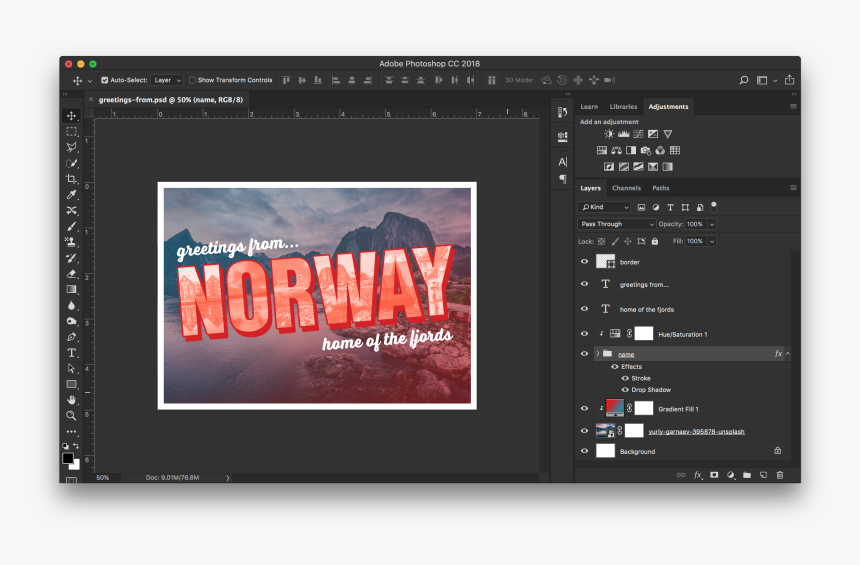Add a Color Balance adjustment
Viewport: 860px width, 565px height.
[616, 150]
